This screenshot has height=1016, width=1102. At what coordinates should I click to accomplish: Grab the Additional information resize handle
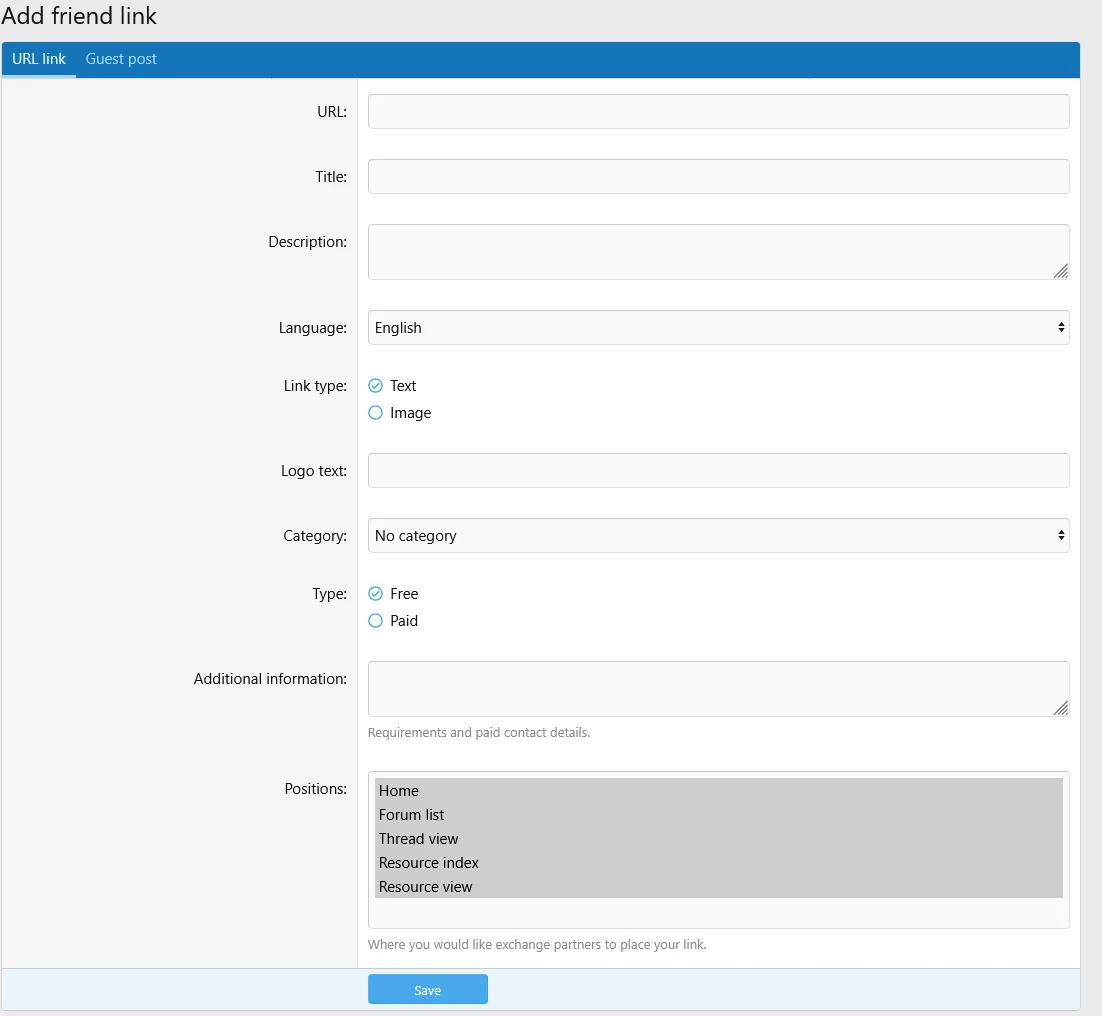(x=1061, y=708)
